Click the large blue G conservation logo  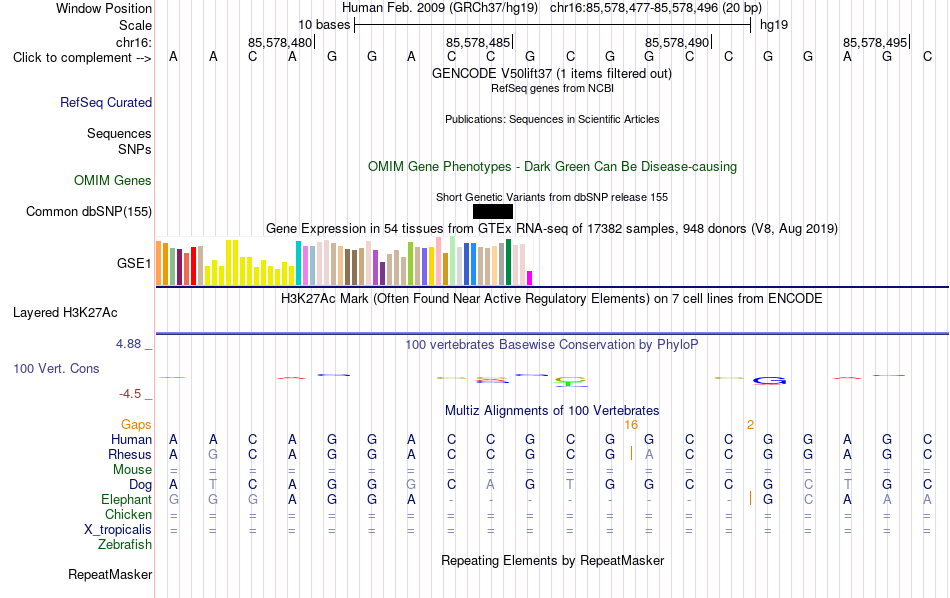click(769, 380)
